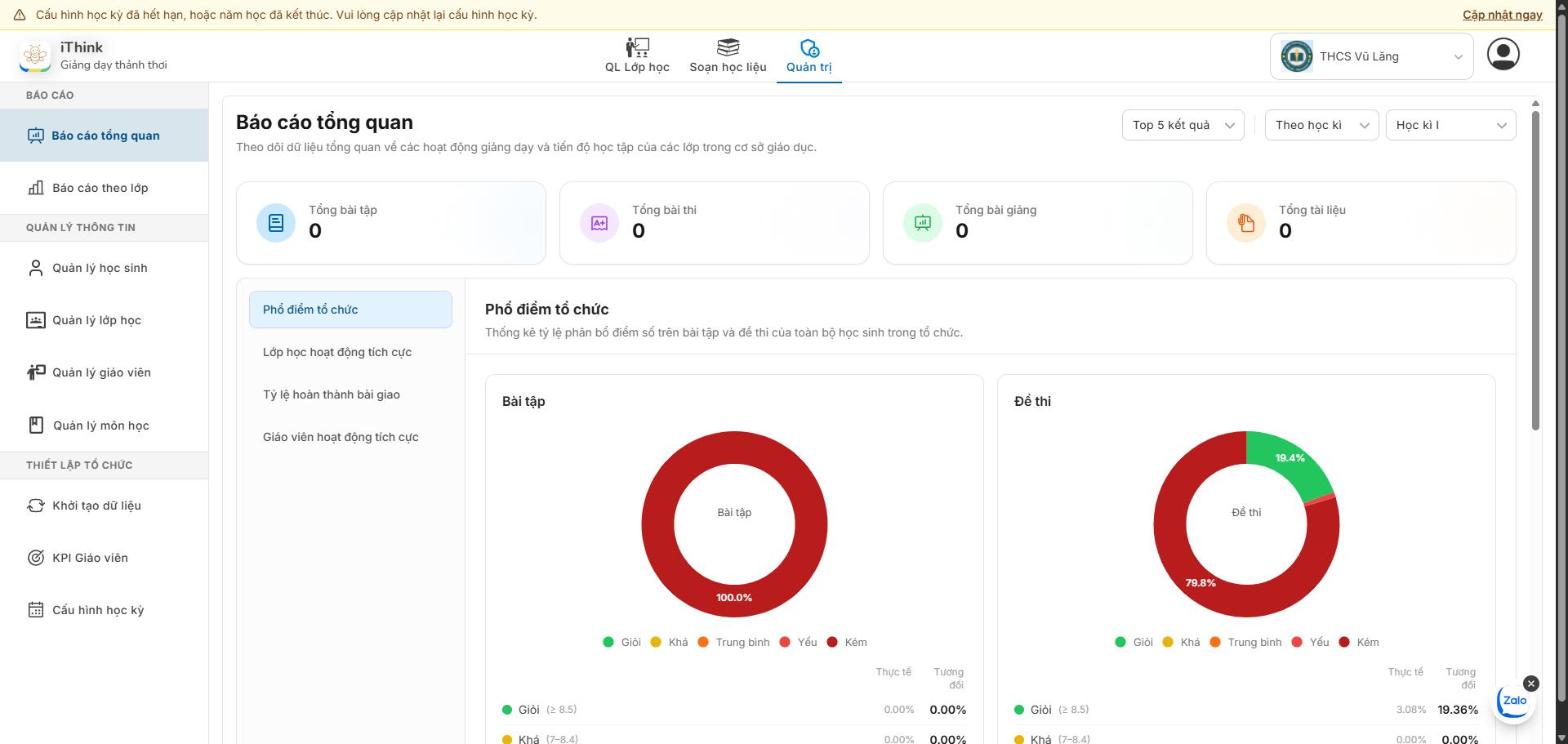The image size is (1568, 744).
Task: Select Phổ điểm tổ chức report tab
Action: coord(351,310)
